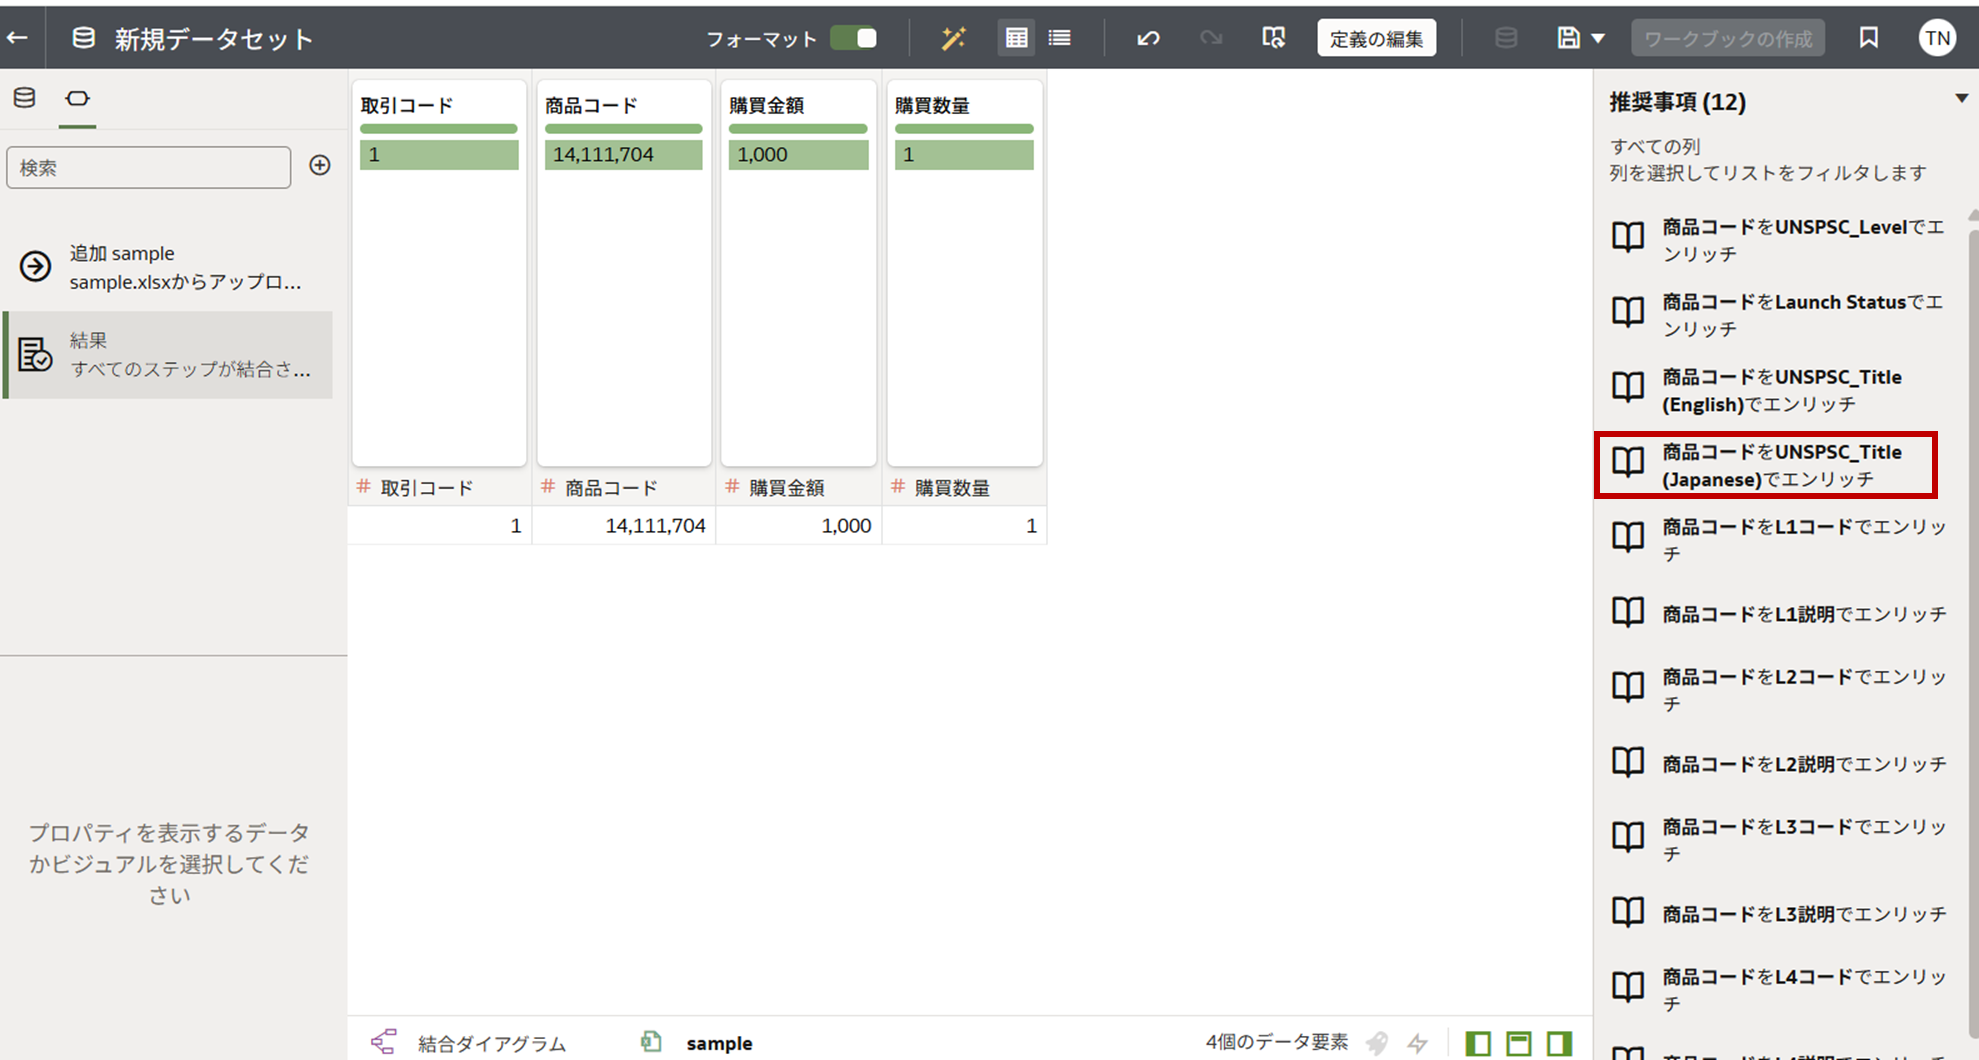The image size is (1979, 1060).
Task: Select the 追加 sample step
Action: tap(168, 267)
